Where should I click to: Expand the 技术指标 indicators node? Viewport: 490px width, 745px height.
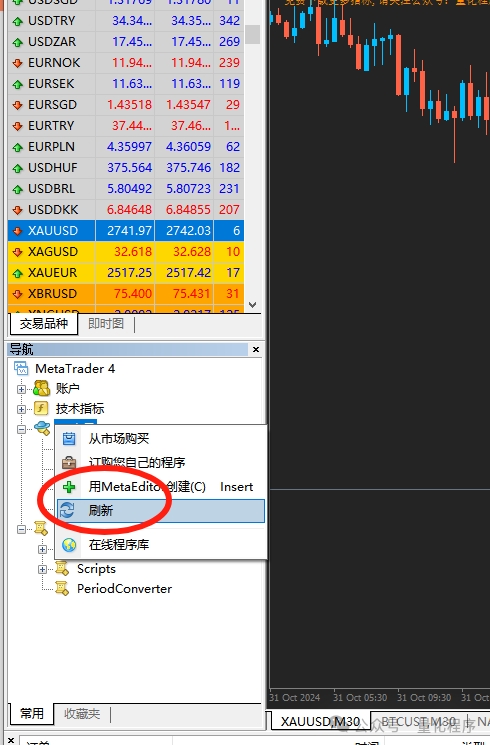pyautogui.click(x=21, y=409)
